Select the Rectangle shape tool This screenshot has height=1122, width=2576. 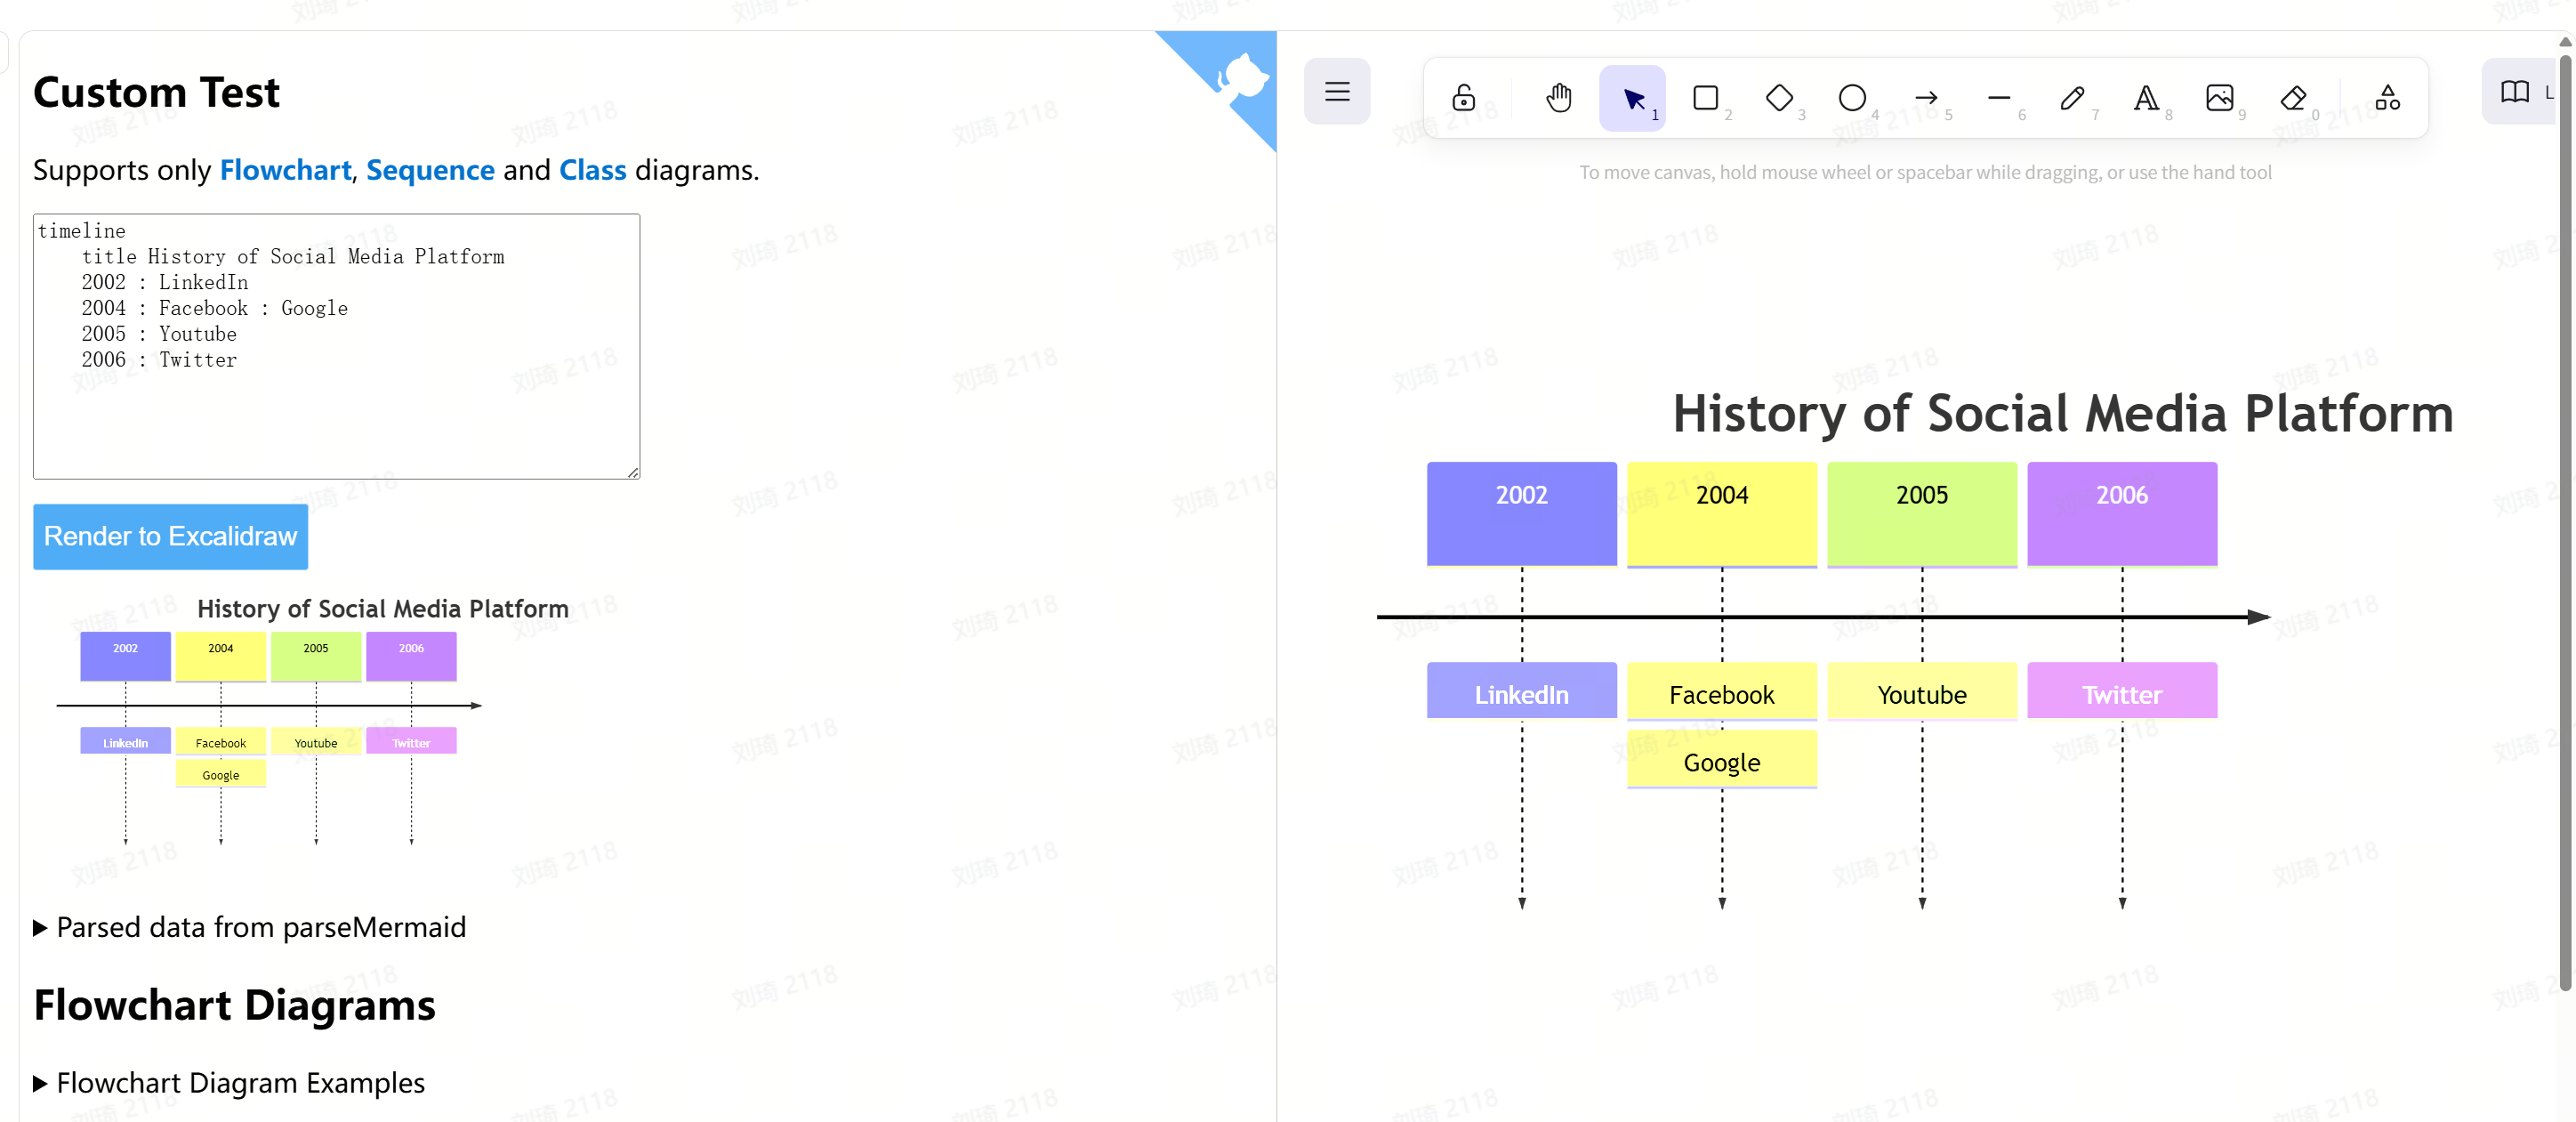(x=1705, y=98)
